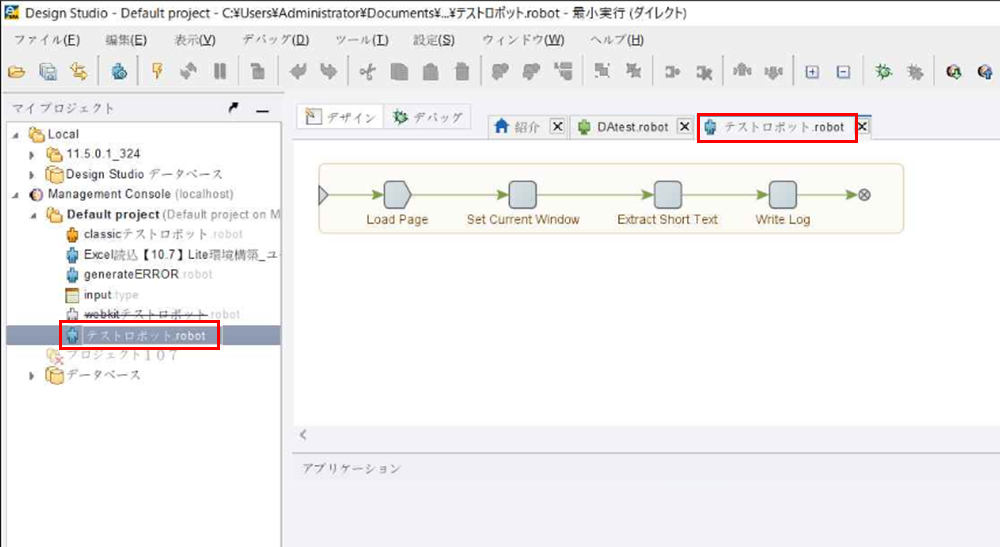1000x547 pixels.
Task: Expand the Design Studio データベース folder
Action: [x=31, y=174]
